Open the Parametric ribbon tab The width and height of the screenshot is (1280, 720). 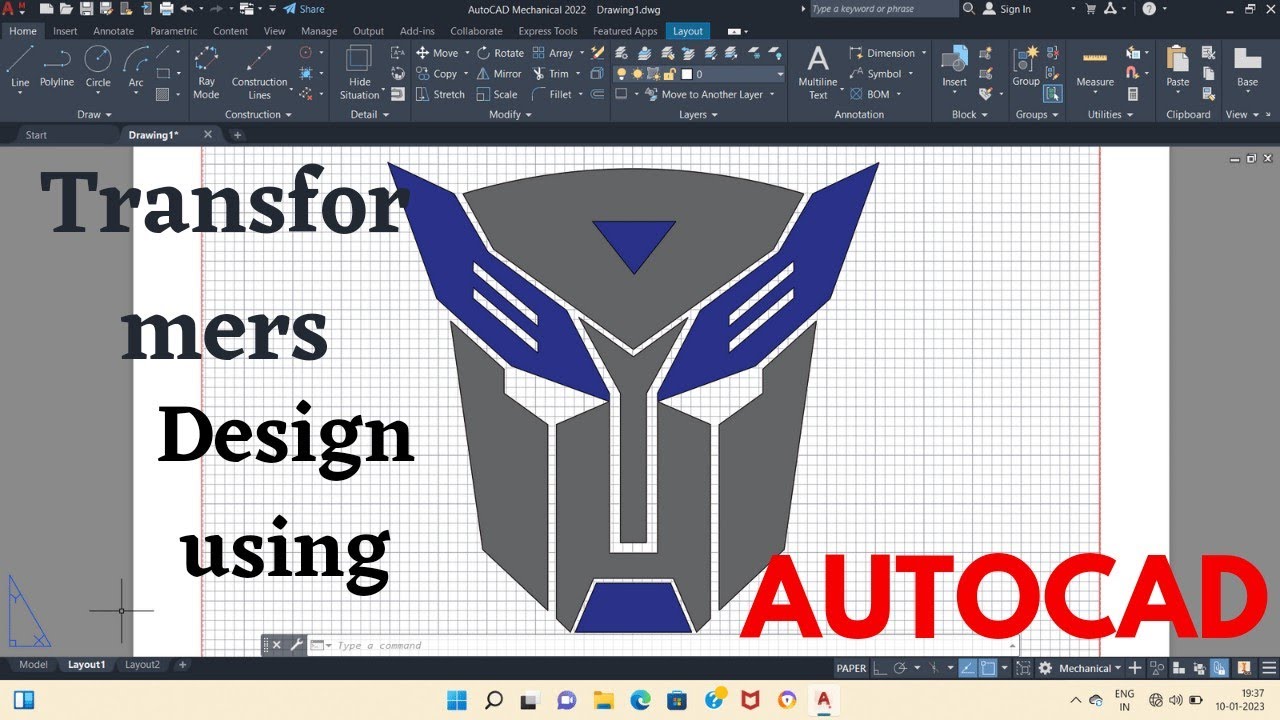tap(174, 31)
